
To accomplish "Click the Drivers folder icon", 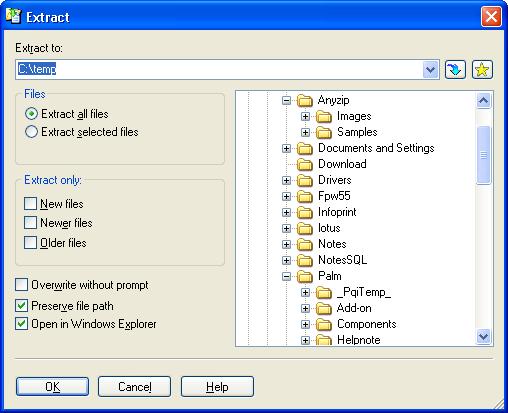I will (x=305, y=180).
